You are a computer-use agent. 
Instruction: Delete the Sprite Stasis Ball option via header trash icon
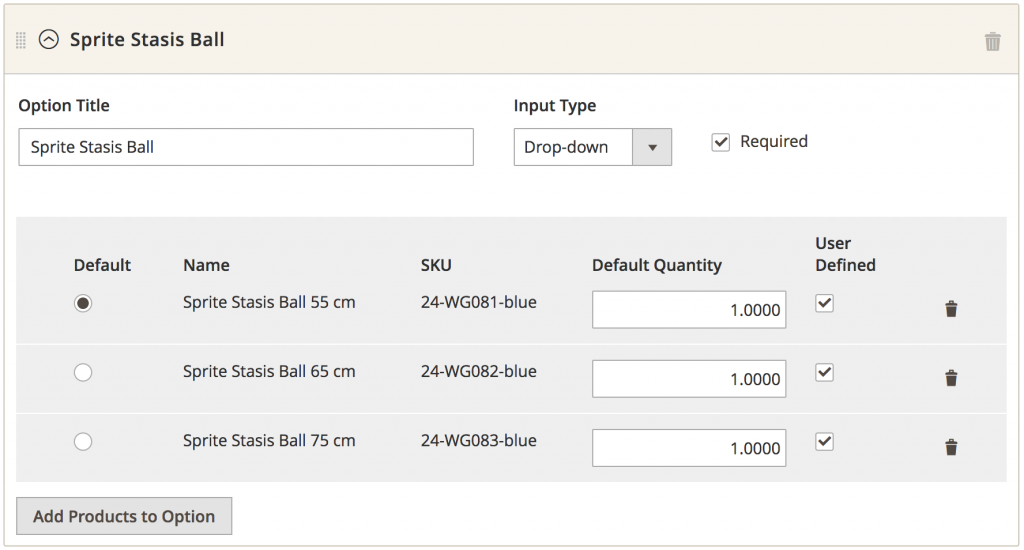992,41
